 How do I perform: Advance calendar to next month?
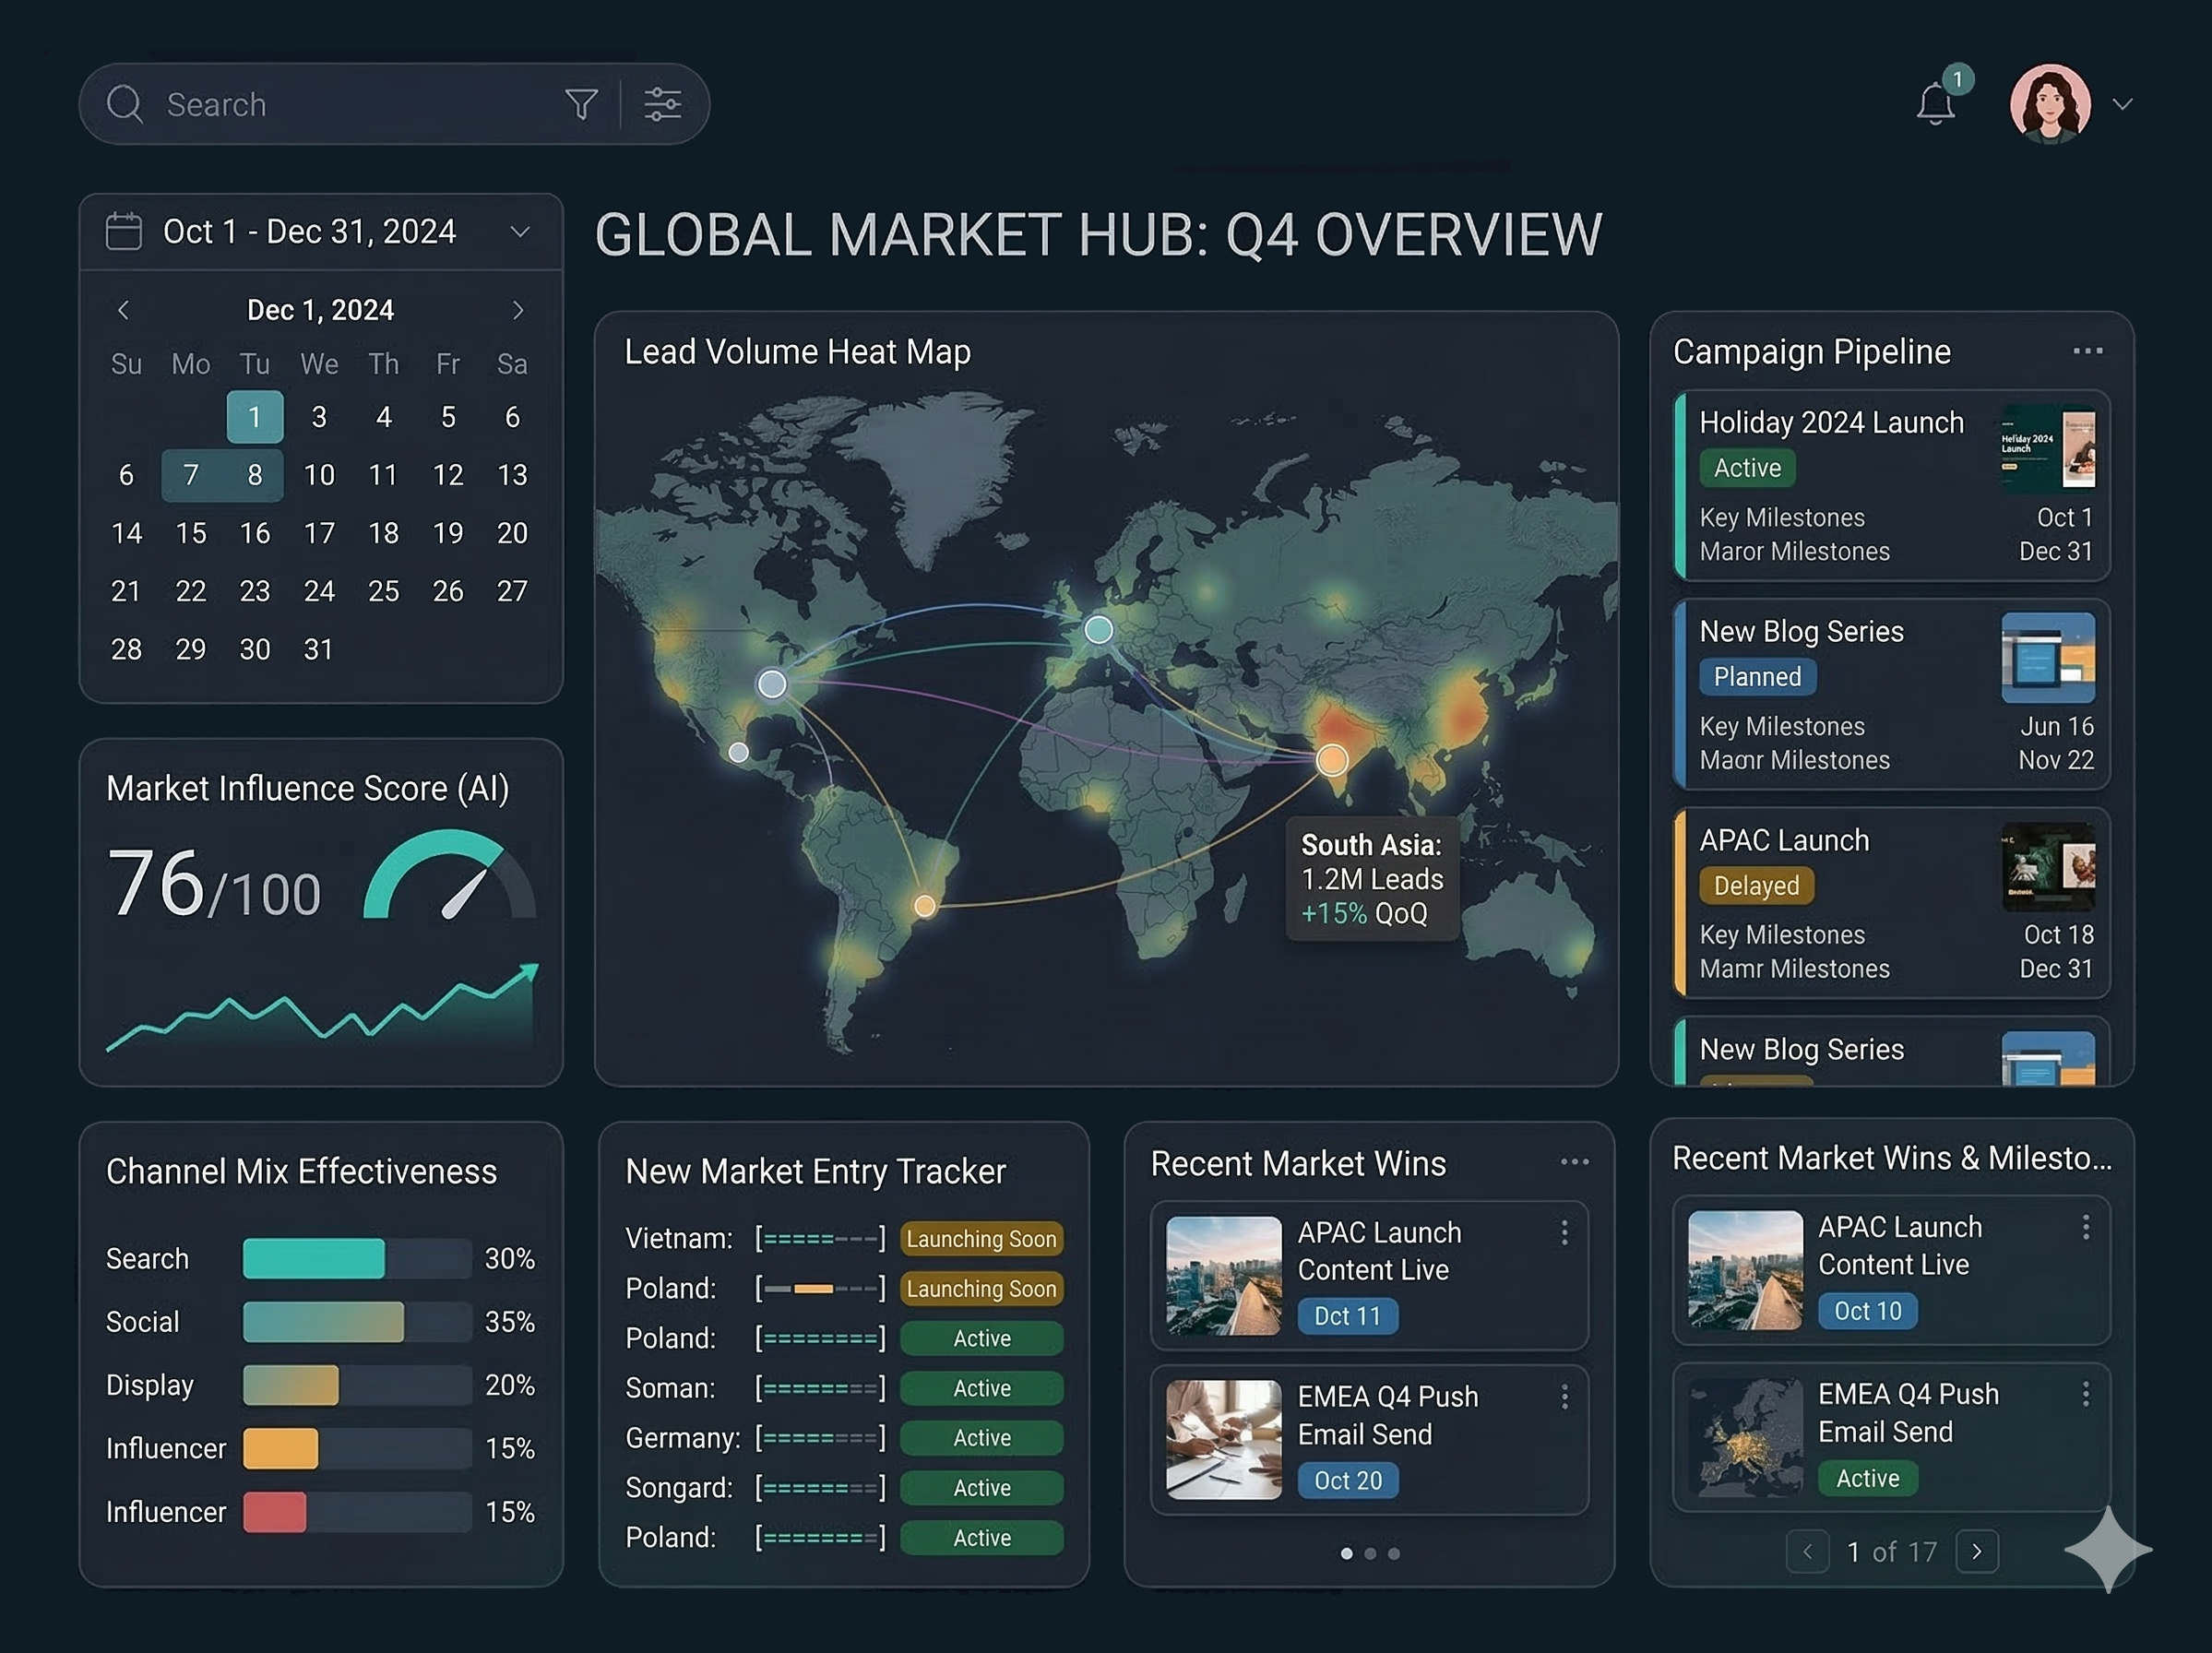518,310
